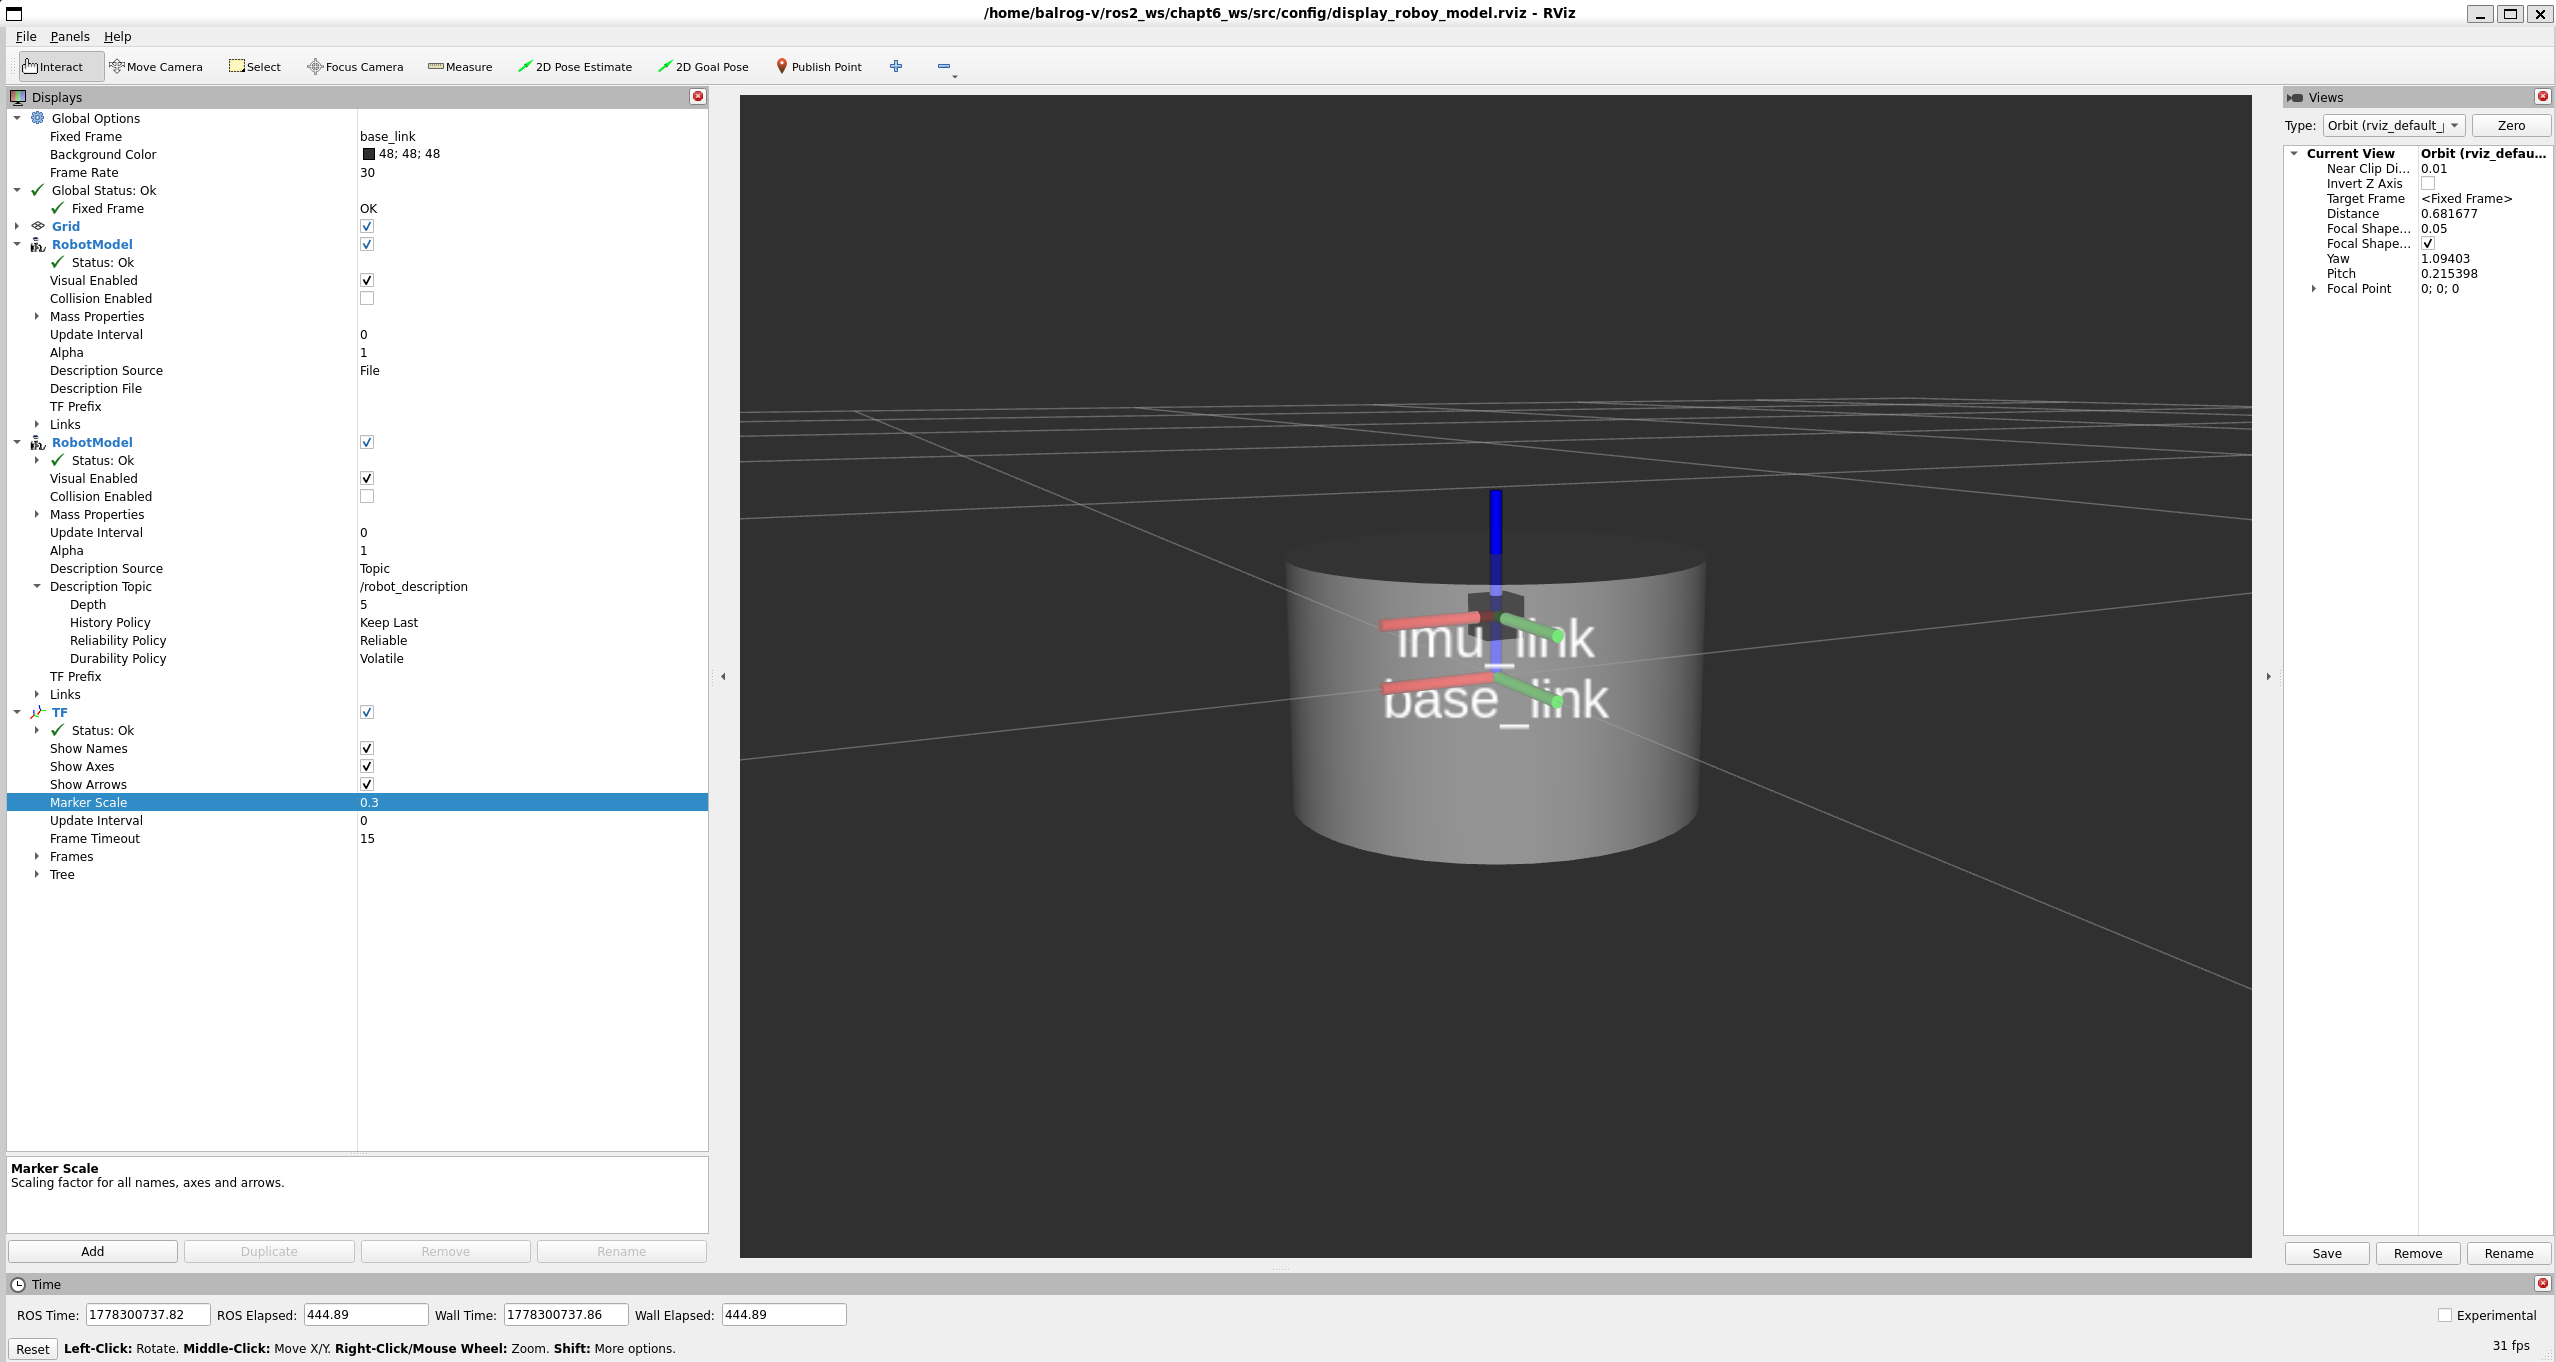Enable the Invert Z Axis checkbox
Screen dimensions: 2556x1362
point(2428,183)
